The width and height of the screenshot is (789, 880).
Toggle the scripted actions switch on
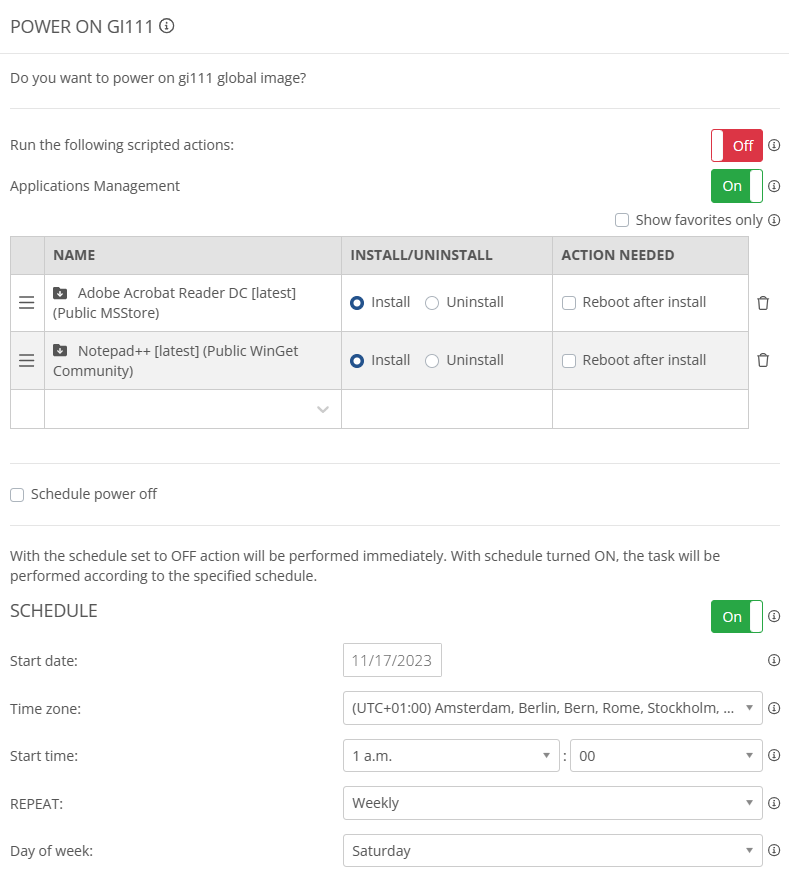tap(736, 146)
